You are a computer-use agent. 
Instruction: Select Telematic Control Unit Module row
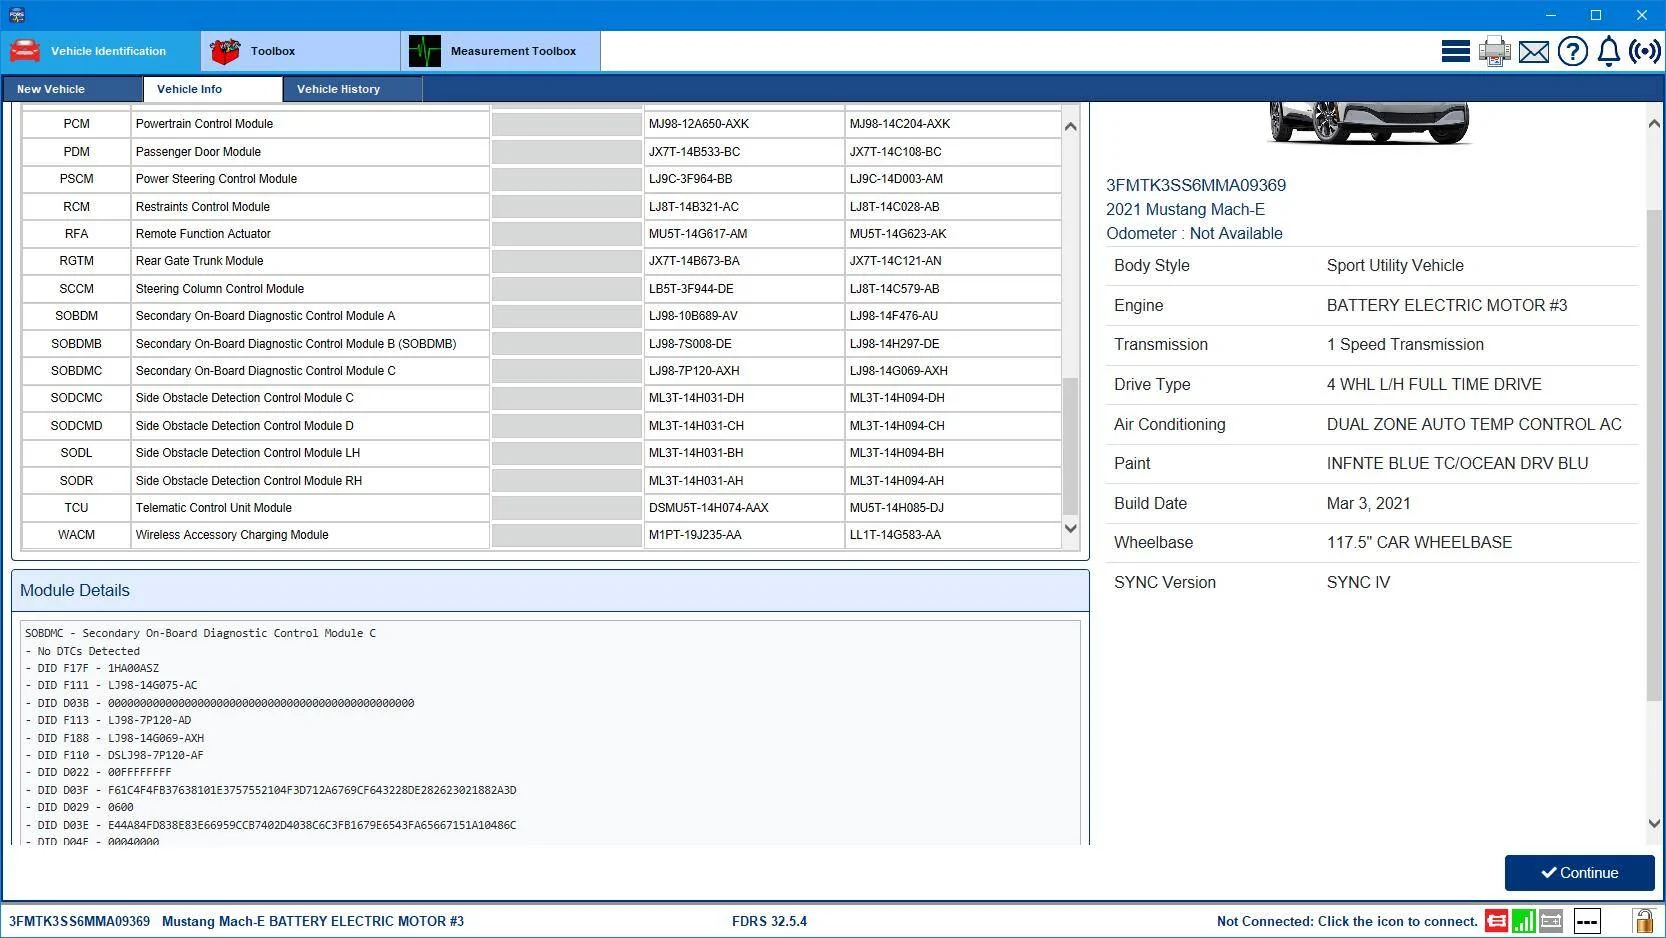coord(541,508)
